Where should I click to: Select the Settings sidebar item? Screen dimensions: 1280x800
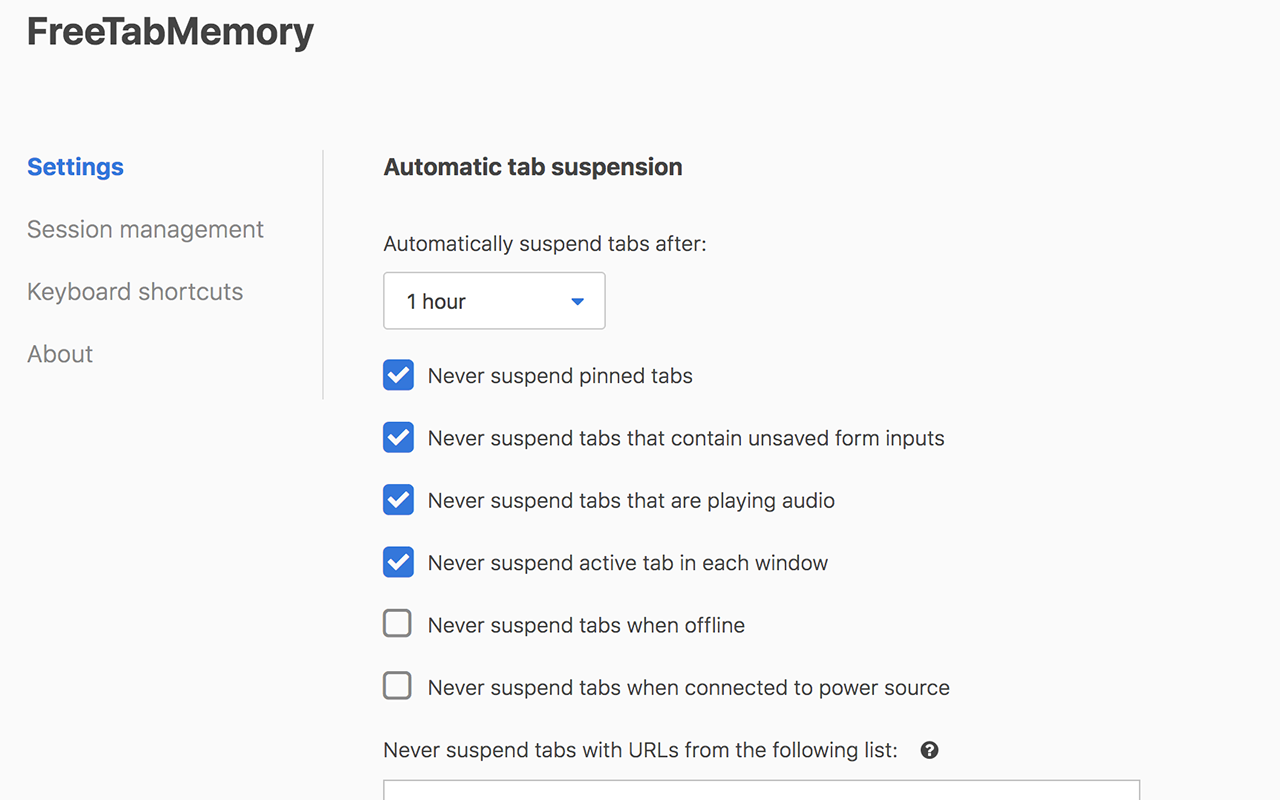click(75, 167)
